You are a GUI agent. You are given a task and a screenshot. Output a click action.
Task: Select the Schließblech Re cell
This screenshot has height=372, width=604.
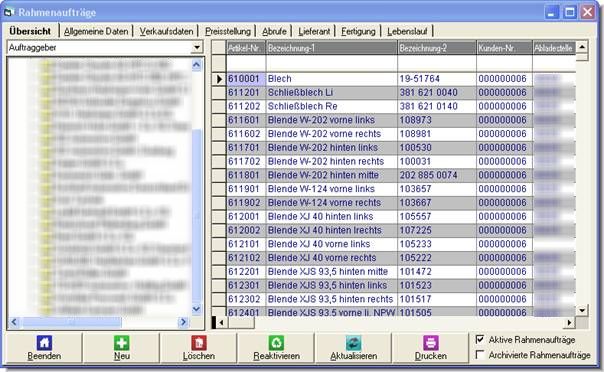[332, 106]
